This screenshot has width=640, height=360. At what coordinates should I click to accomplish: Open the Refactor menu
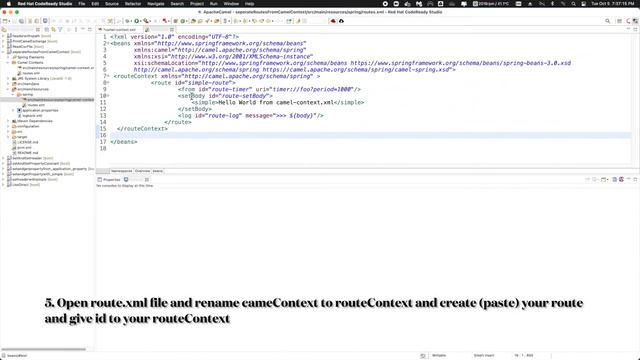coord(133,4)
